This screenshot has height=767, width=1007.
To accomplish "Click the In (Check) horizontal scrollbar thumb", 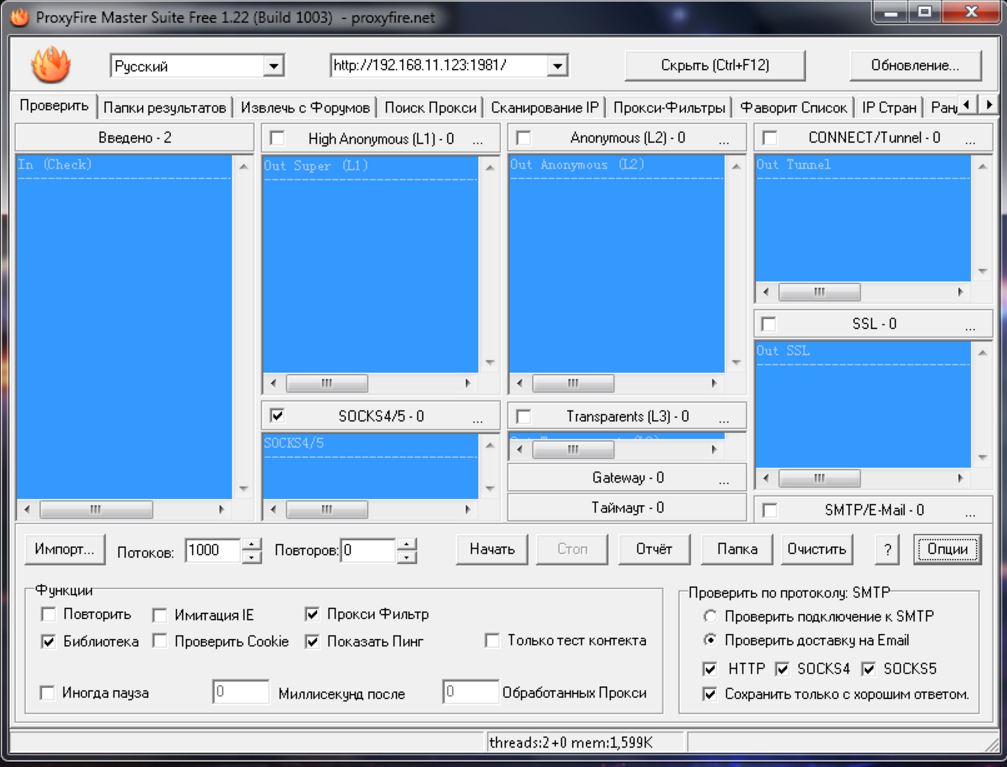I will [96, 510].
